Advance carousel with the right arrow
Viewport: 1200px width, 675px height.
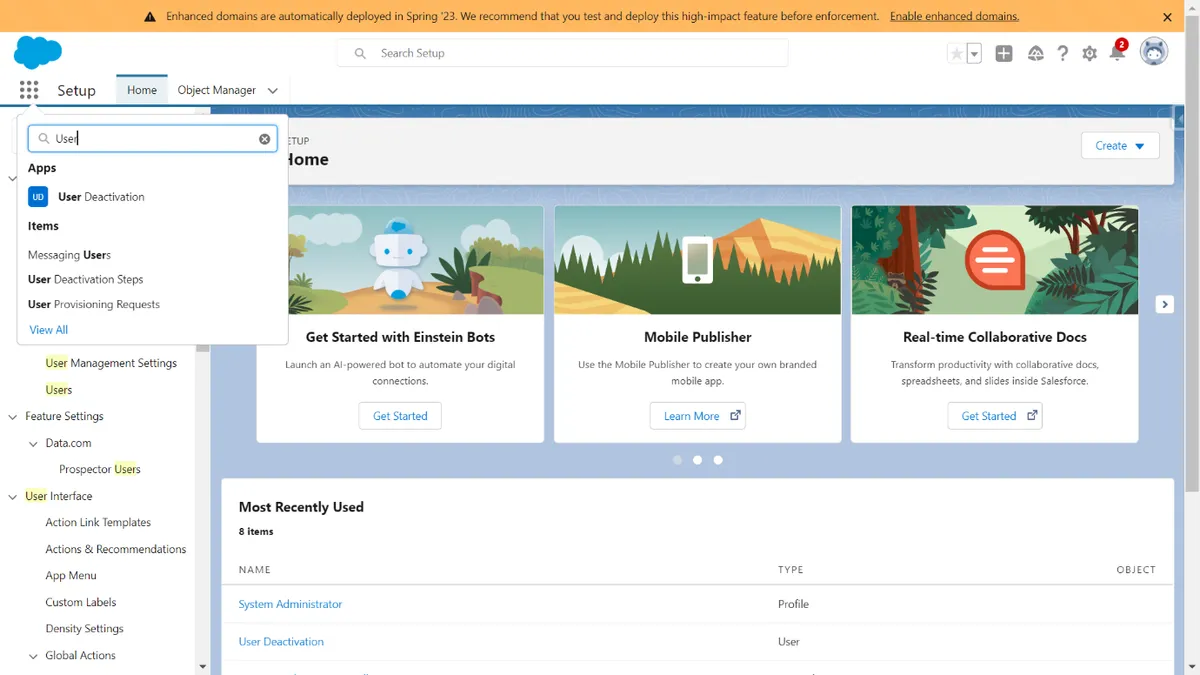tap(1164, 304)
